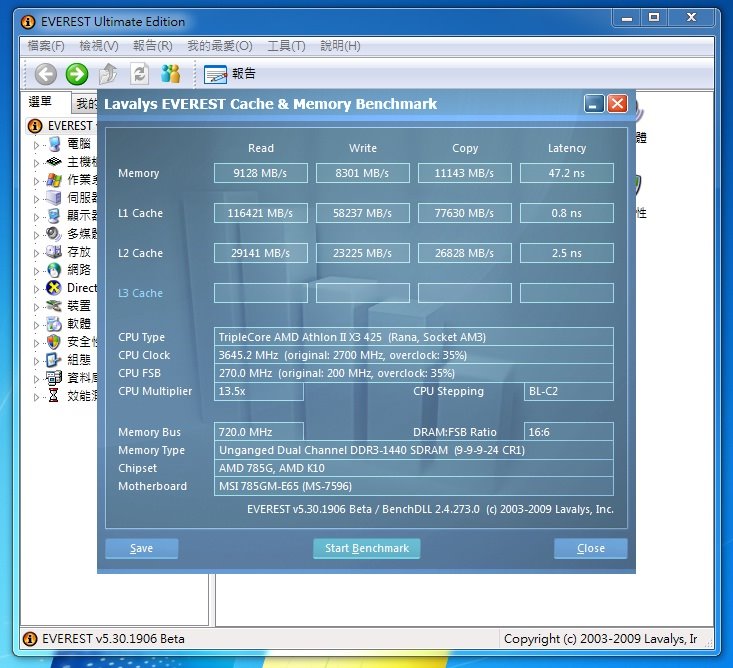Expand the 效能測試 tree node

pos(36,397)
